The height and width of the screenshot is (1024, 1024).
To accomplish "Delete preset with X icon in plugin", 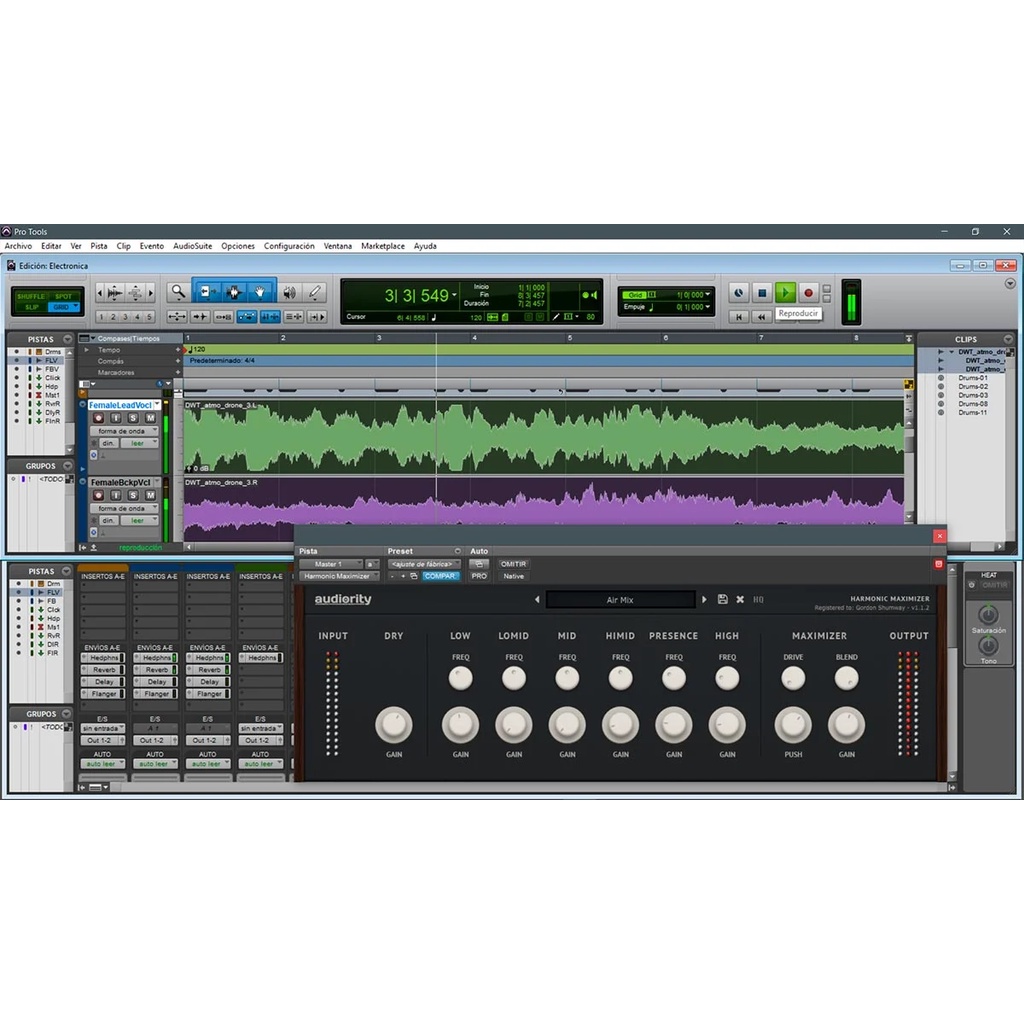I will click(x=740, y=599).
